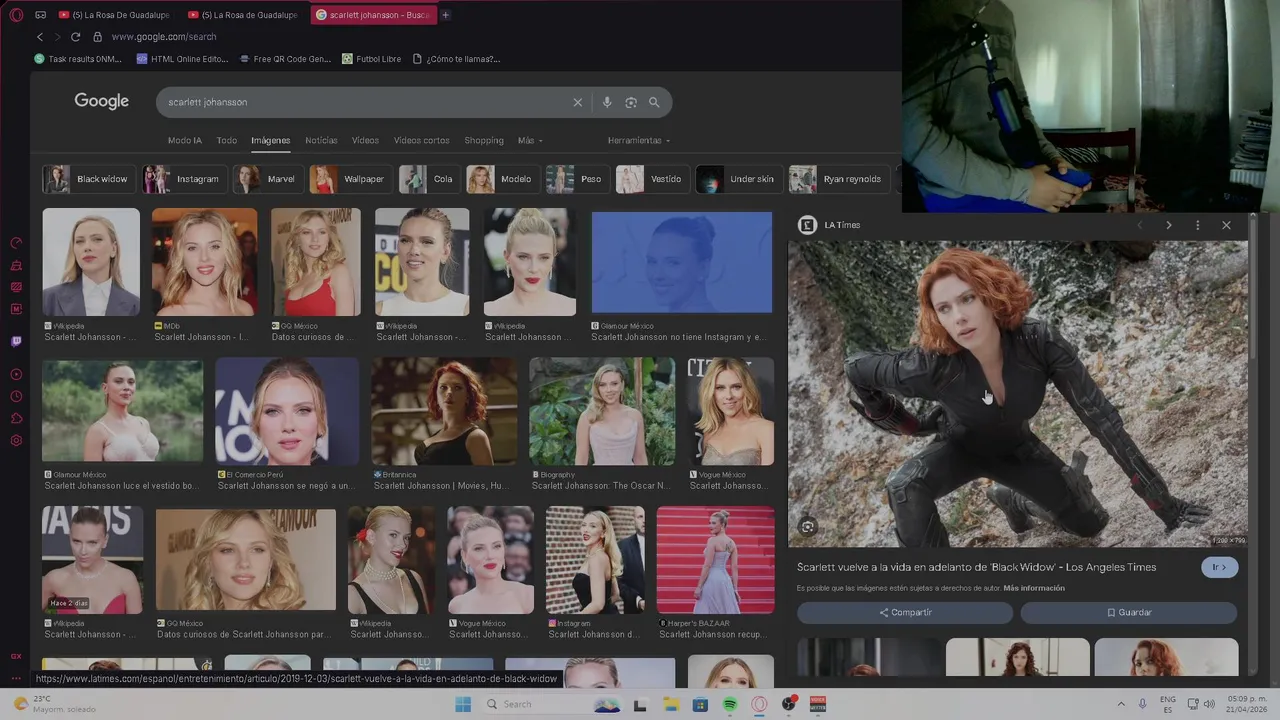1280x720 pixels.
Task: Open the Más información link
Action: pos(1034,588)
